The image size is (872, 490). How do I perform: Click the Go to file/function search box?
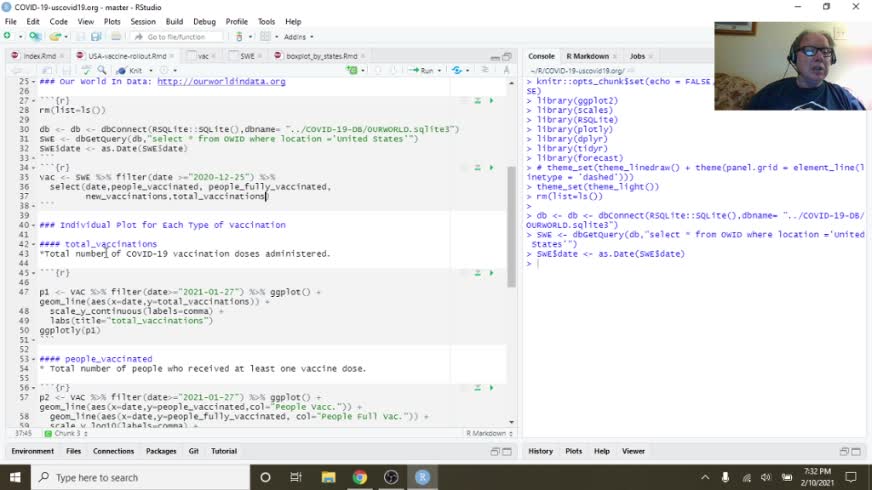(177, 37)
